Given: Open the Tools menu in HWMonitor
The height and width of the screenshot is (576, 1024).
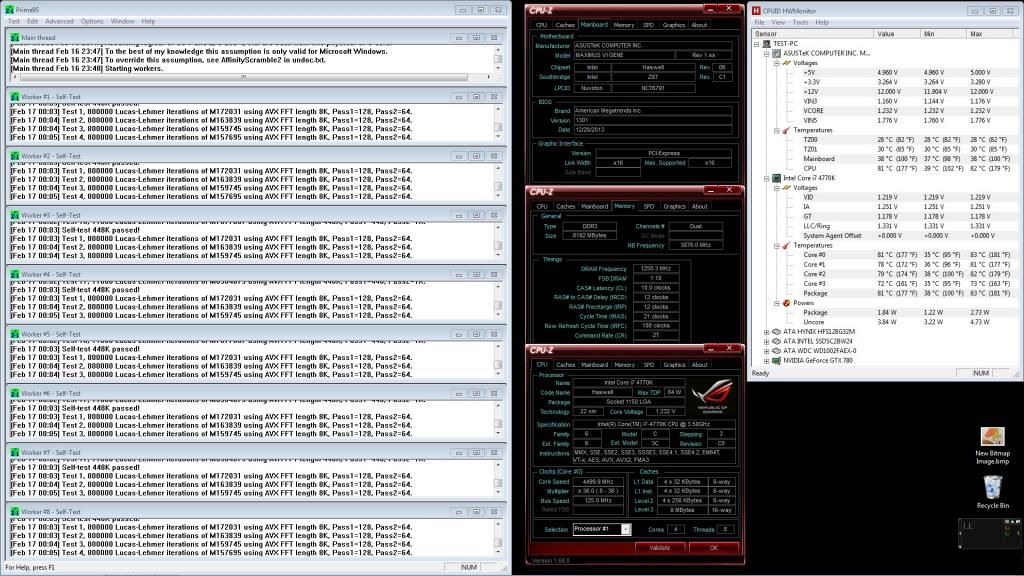Looking at the screenshot, I should pos(800,21).
